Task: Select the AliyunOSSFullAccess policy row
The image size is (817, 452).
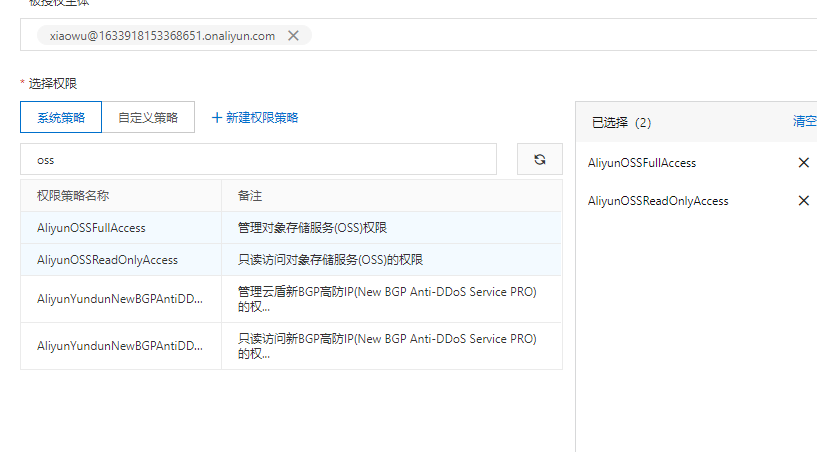Action: point(291,228)
